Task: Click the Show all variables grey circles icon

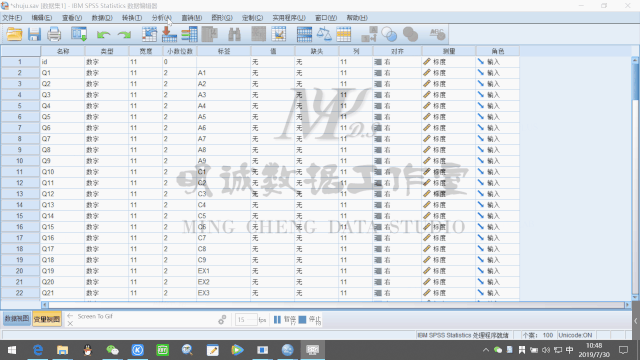Action: [x=410, y=34]
